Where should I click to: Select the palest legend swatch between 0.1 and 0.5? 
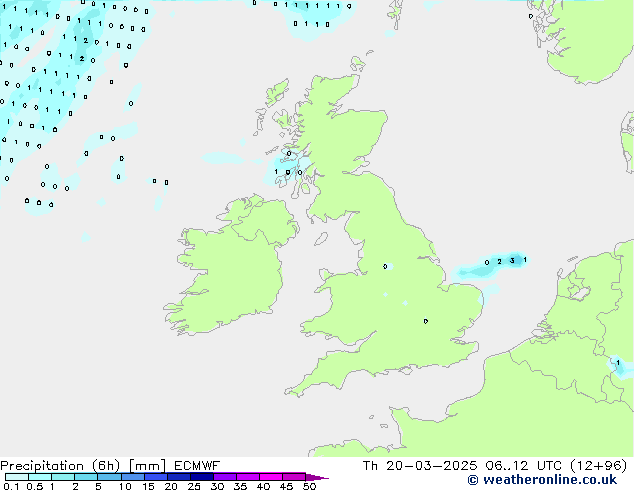(17, 477)
